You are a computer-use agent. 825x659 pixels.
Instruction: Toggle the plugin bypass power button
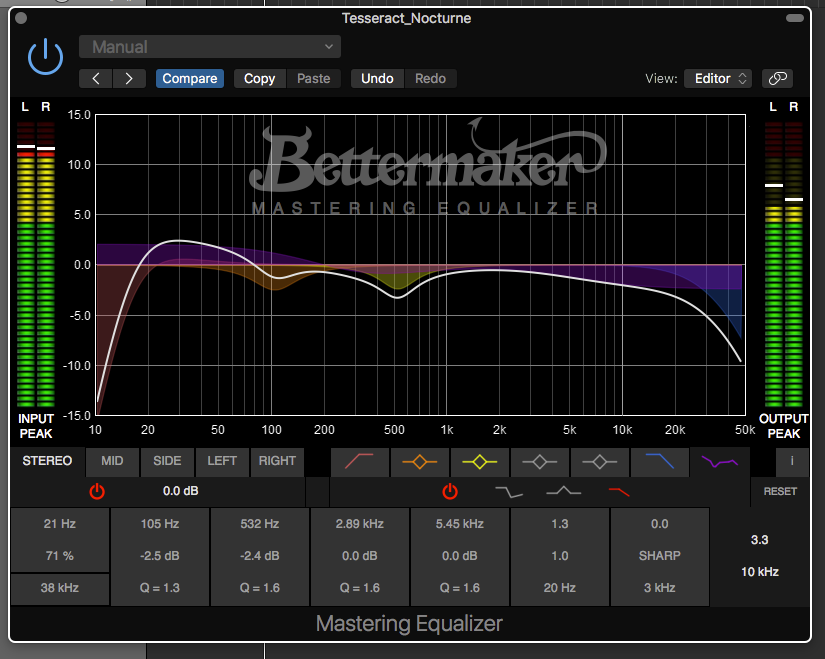[45, 59]
